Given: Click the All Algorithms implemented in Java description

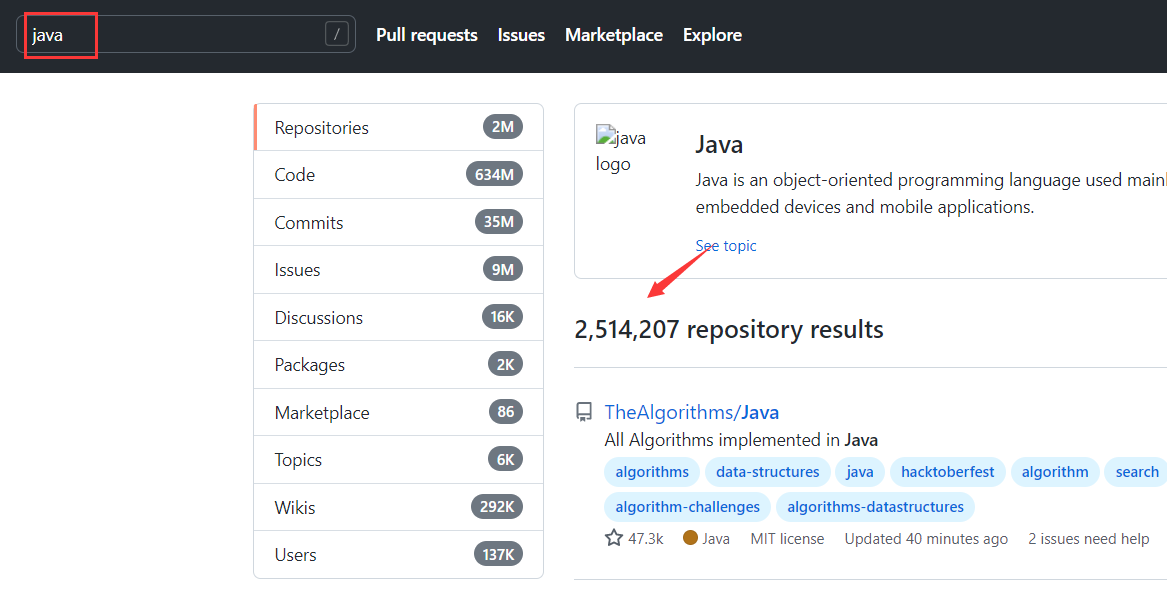Looking at the screenshot, I should click(741, 440).
